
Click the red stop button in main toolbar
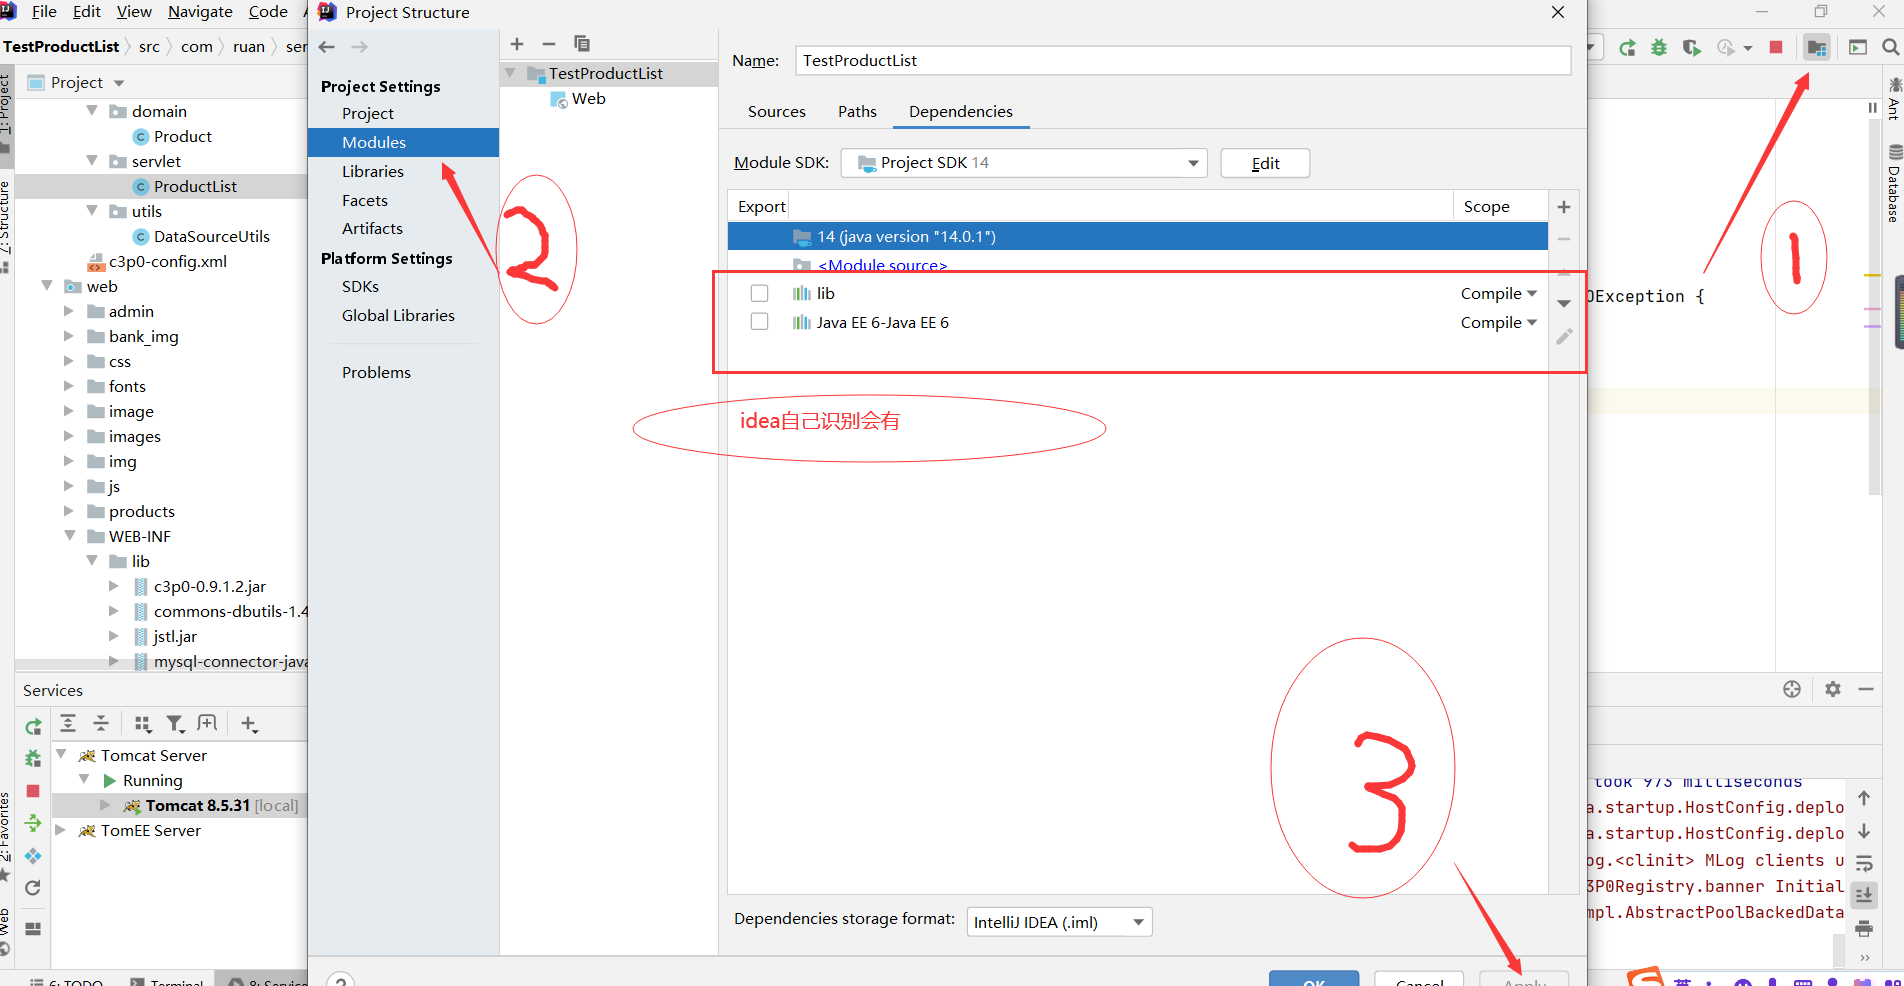(x=1776, y=47)
